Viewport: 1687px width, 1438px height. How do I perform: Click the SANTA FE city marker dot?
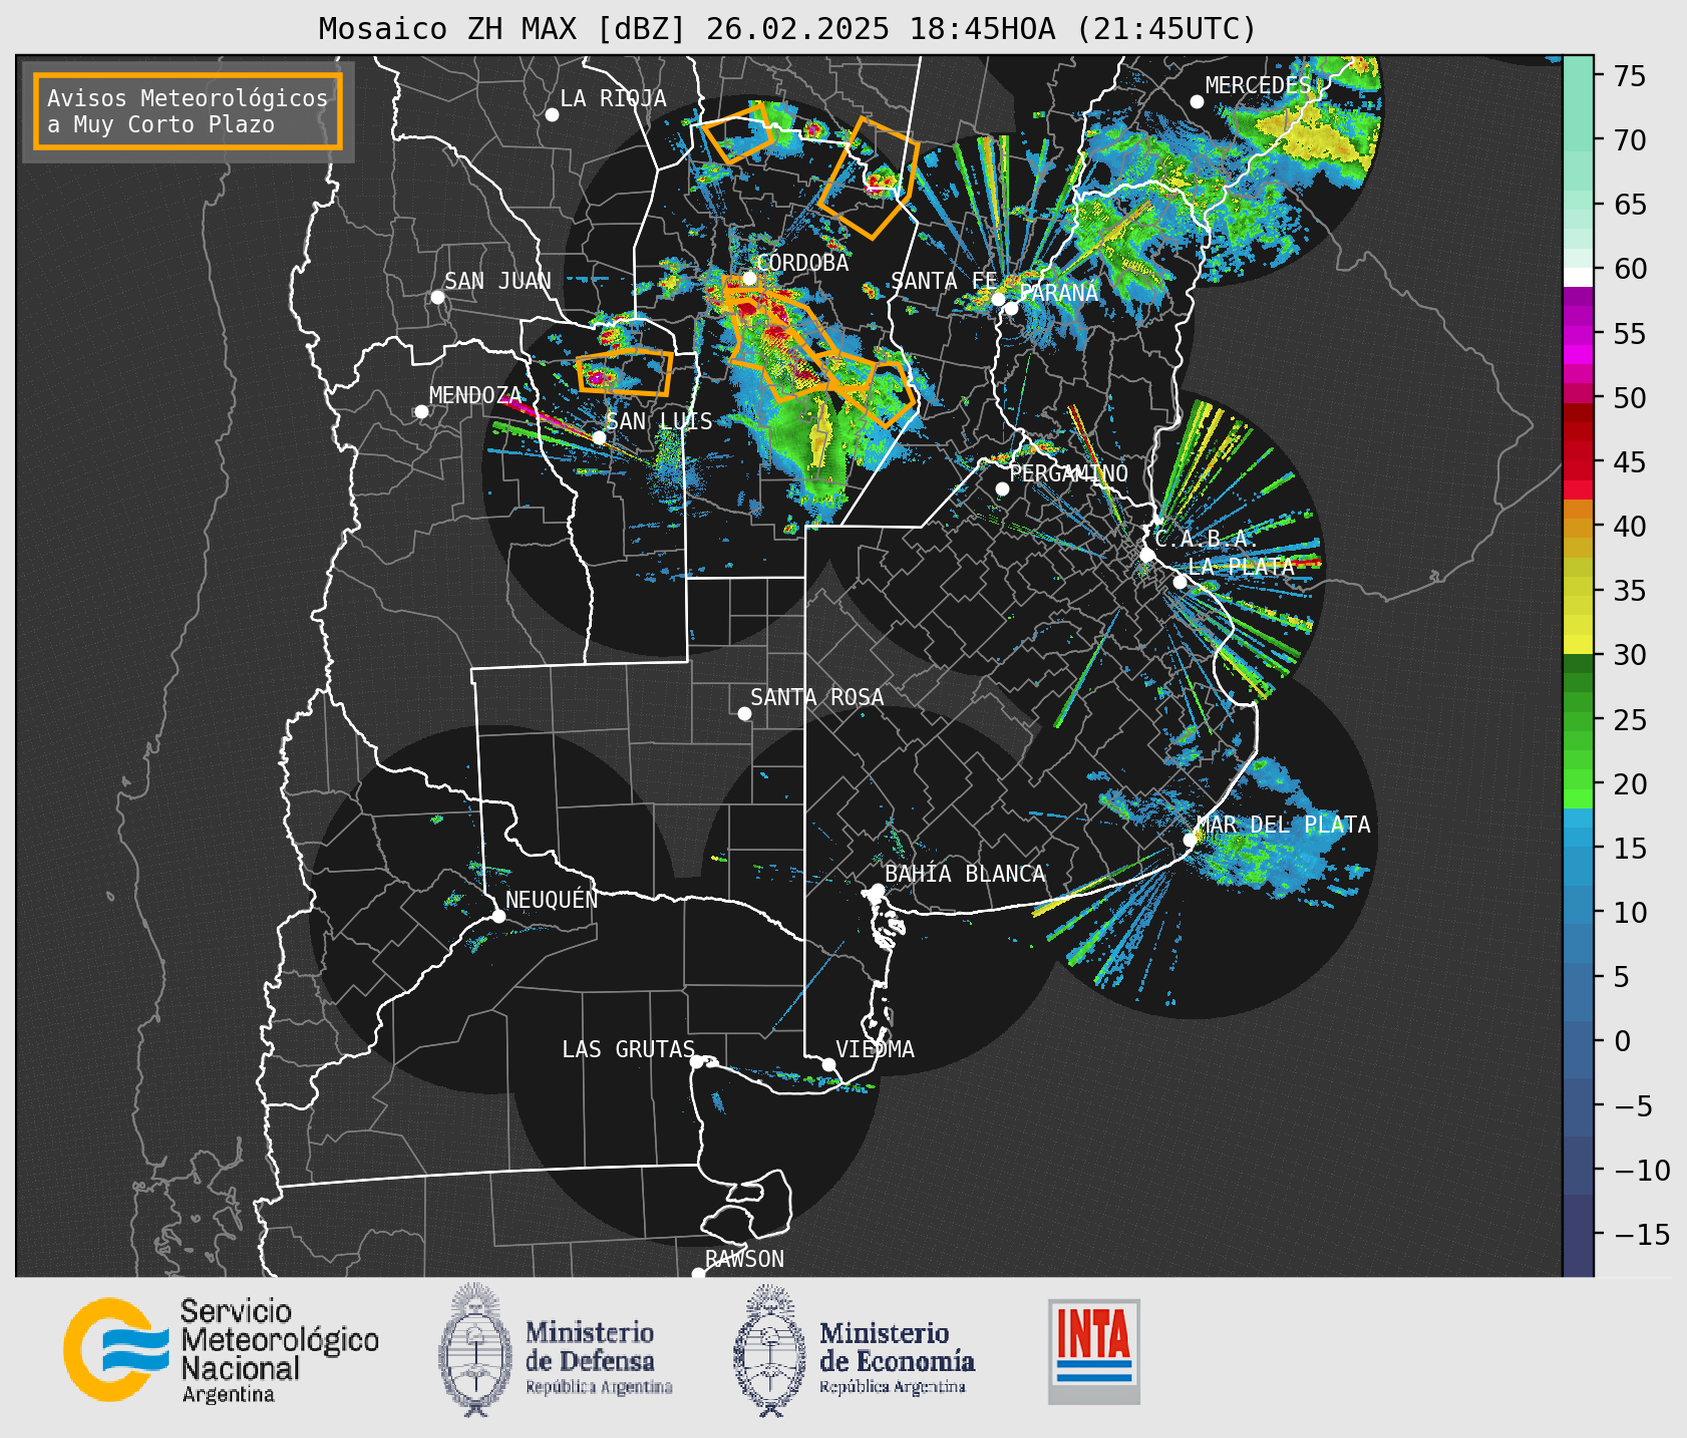[x=998, y=299]
